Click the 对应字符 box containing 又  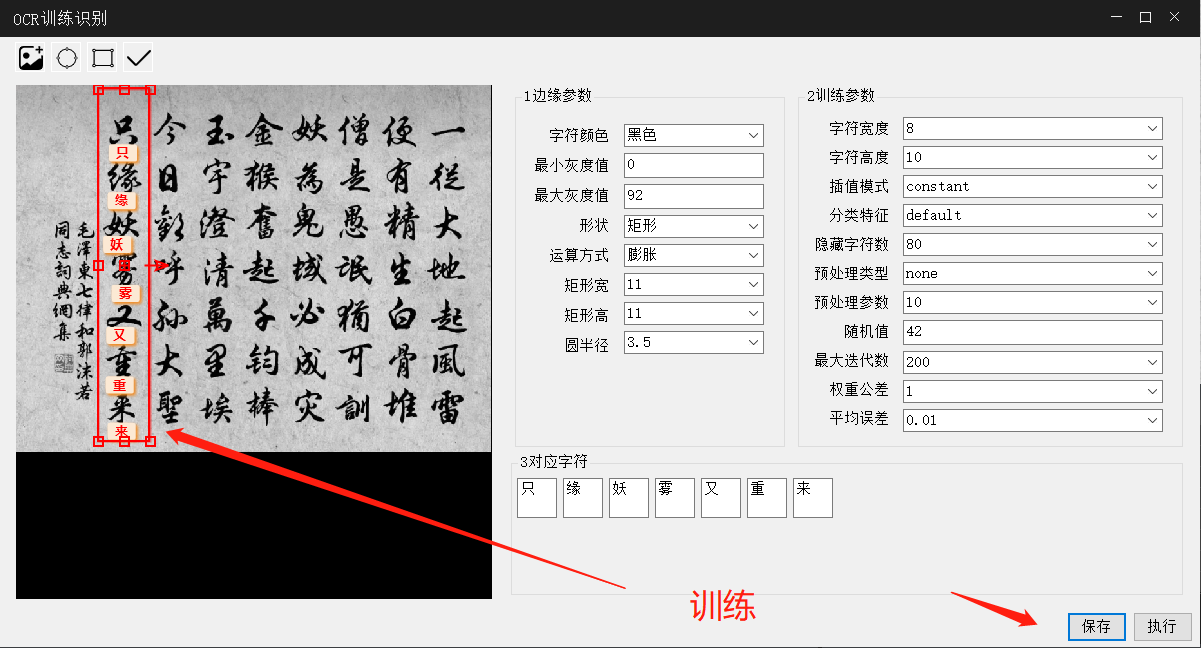pyautogui.click(x=721, y=498)
